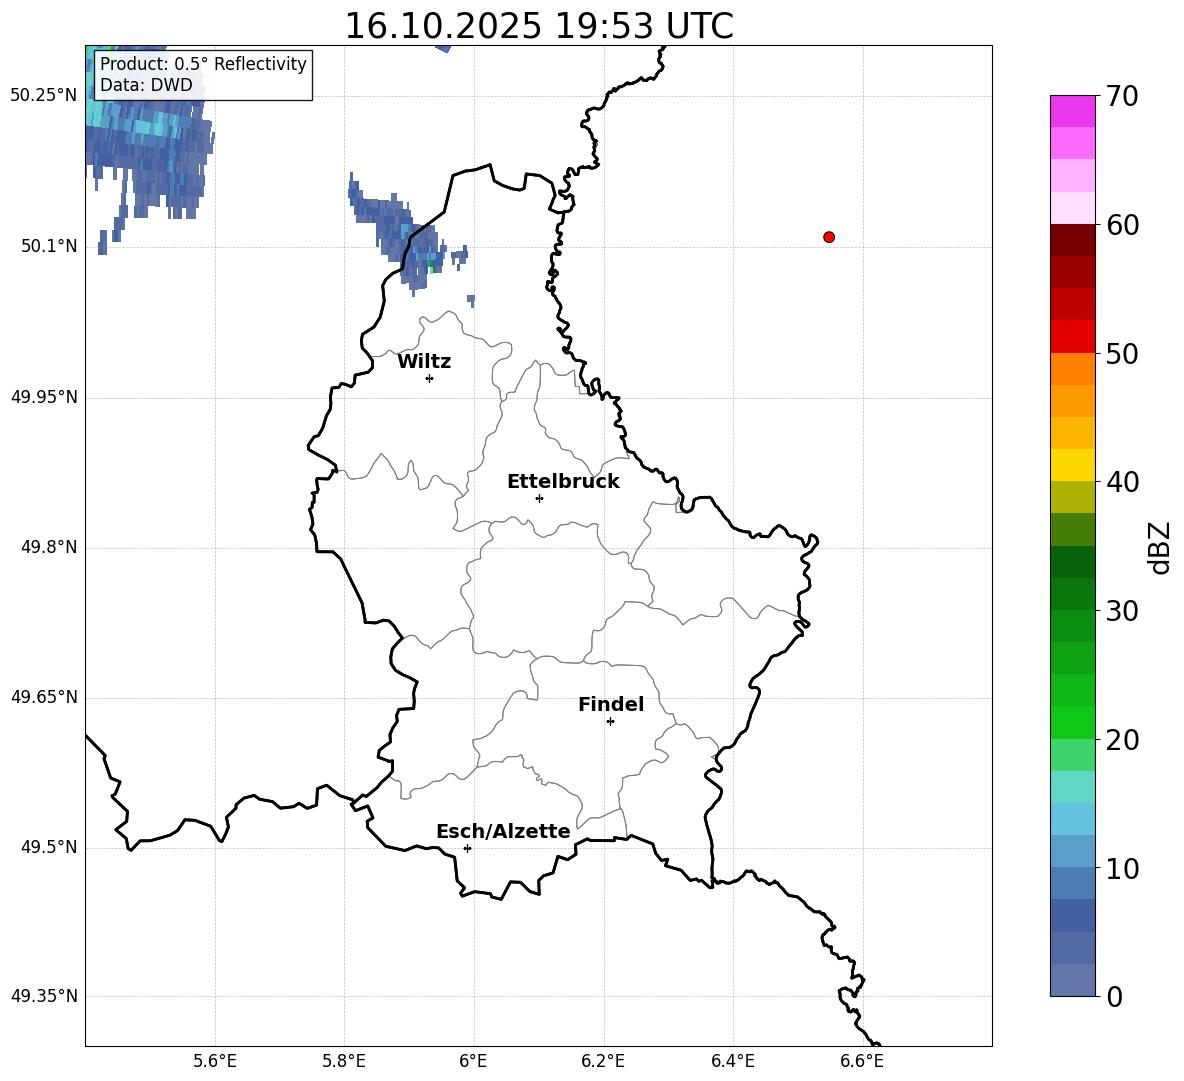Click the 6.6°E longitude label
The image size is (1184, 1081).
click(862, 1061)
